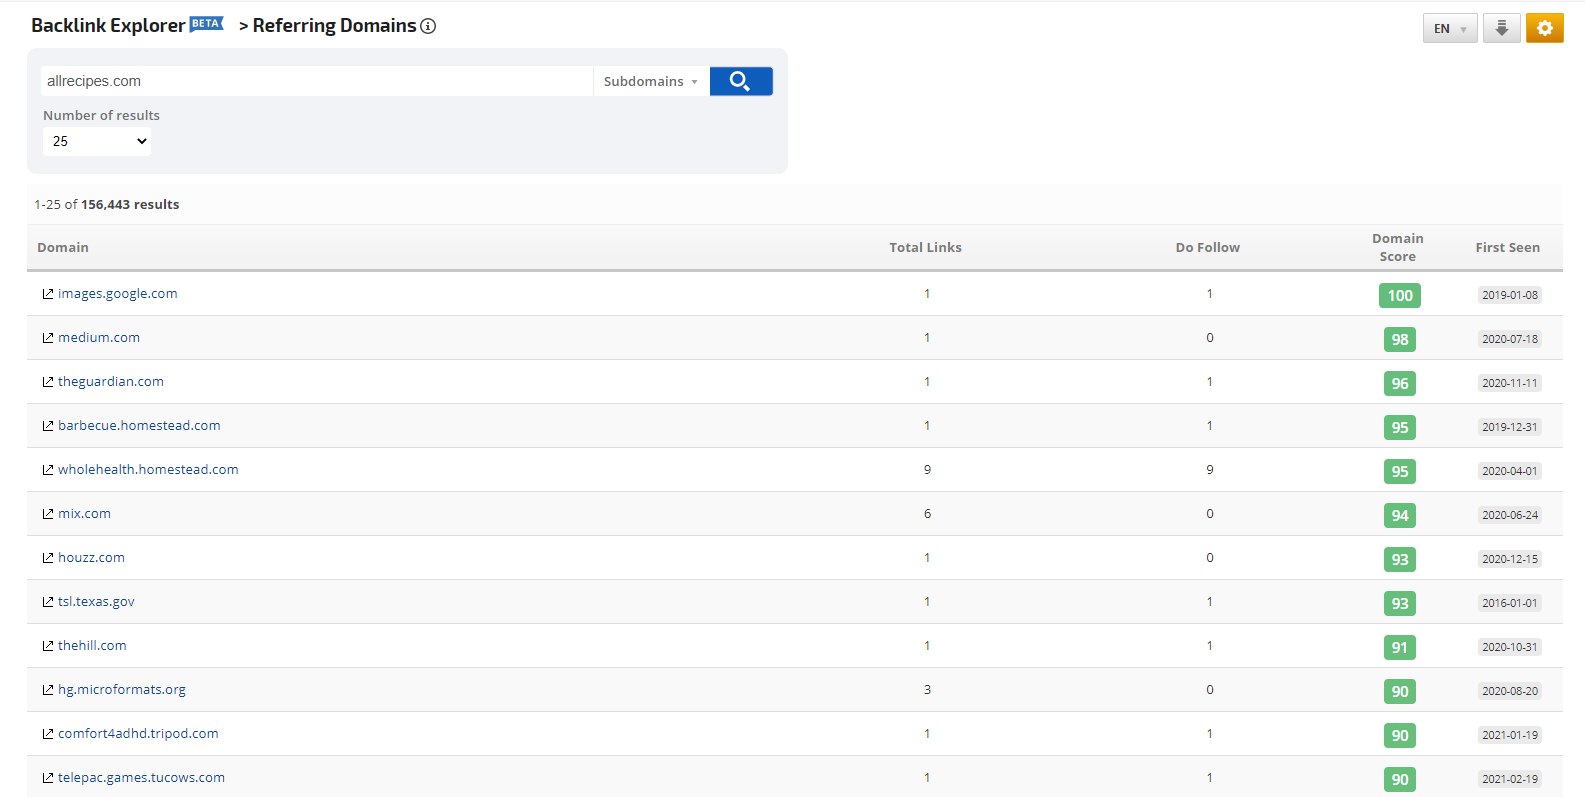Screen dimensions: 1585x797
Task: Click the download export icon
Action: pos(1501,28)
